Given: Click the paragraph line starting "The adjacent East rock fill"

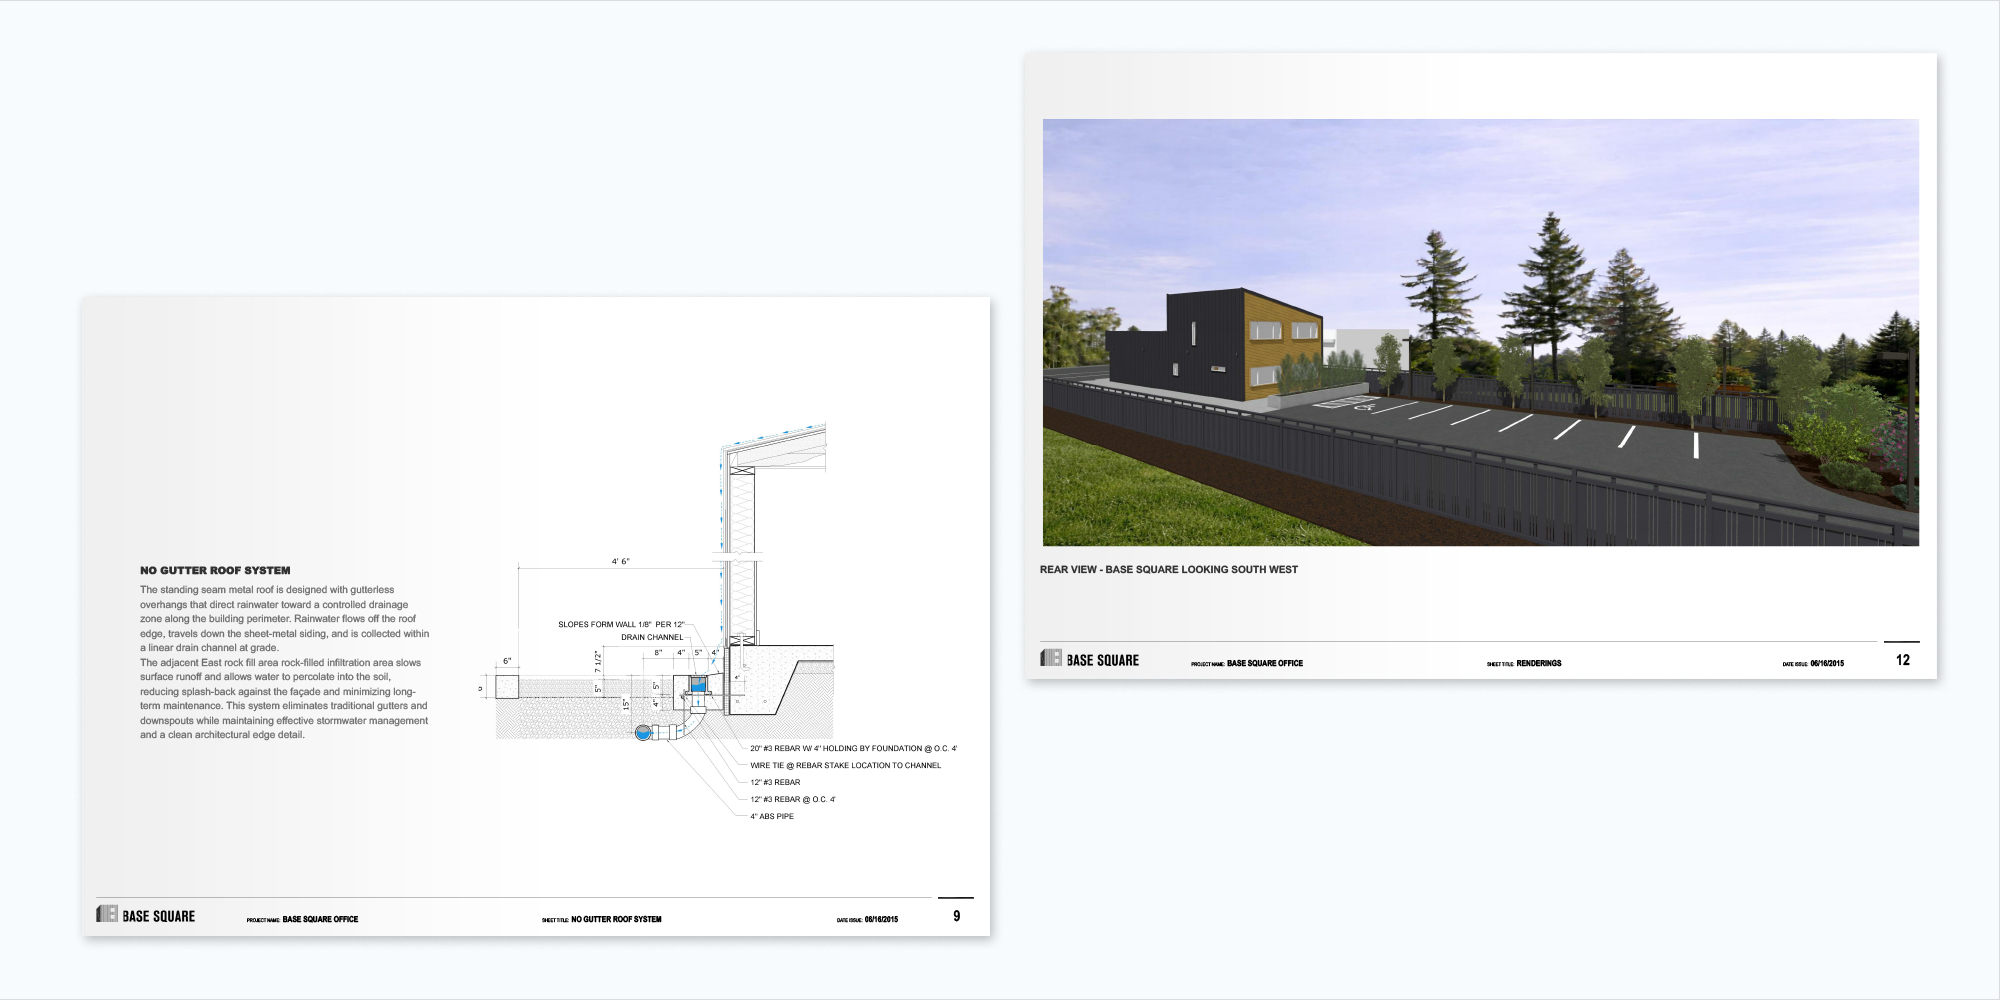Looking at the screenshot, I should (280, 663).
